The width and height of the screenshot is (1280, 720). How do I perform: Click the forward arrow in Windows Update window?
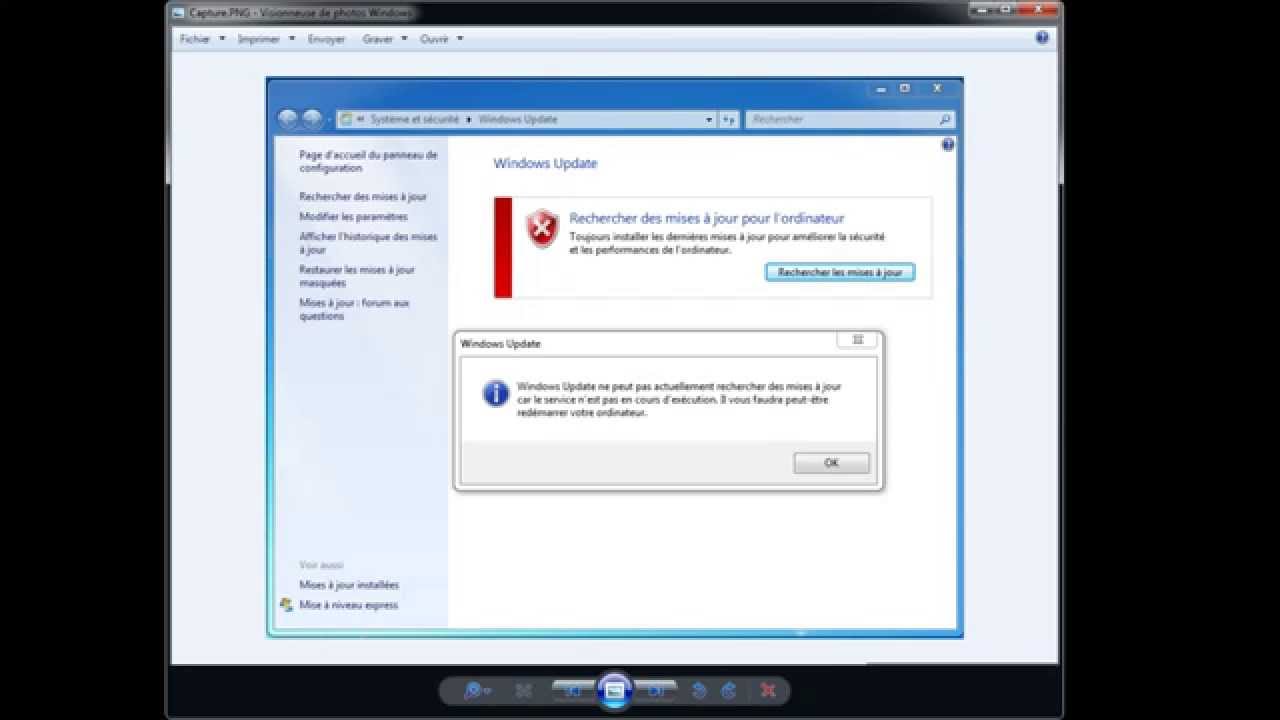pyautogui.click(x=313, y=119)
